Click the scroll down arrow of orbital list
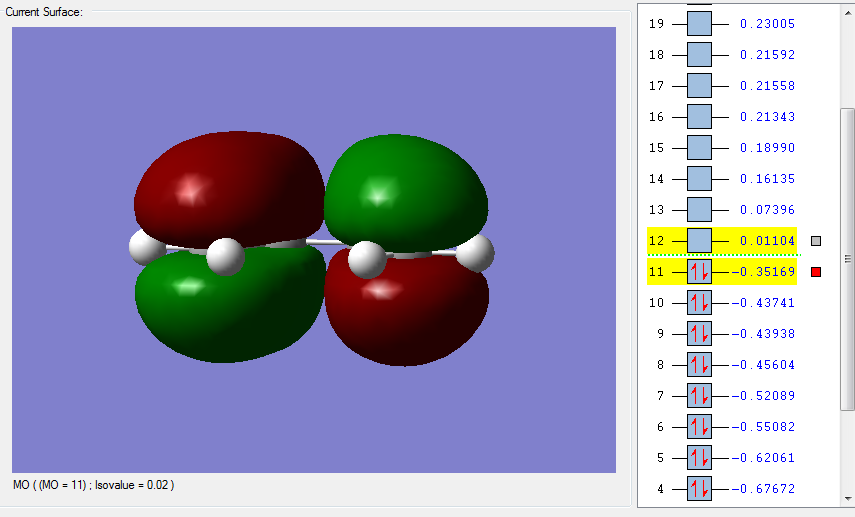 pyautogui.click(x=847, y=498)
